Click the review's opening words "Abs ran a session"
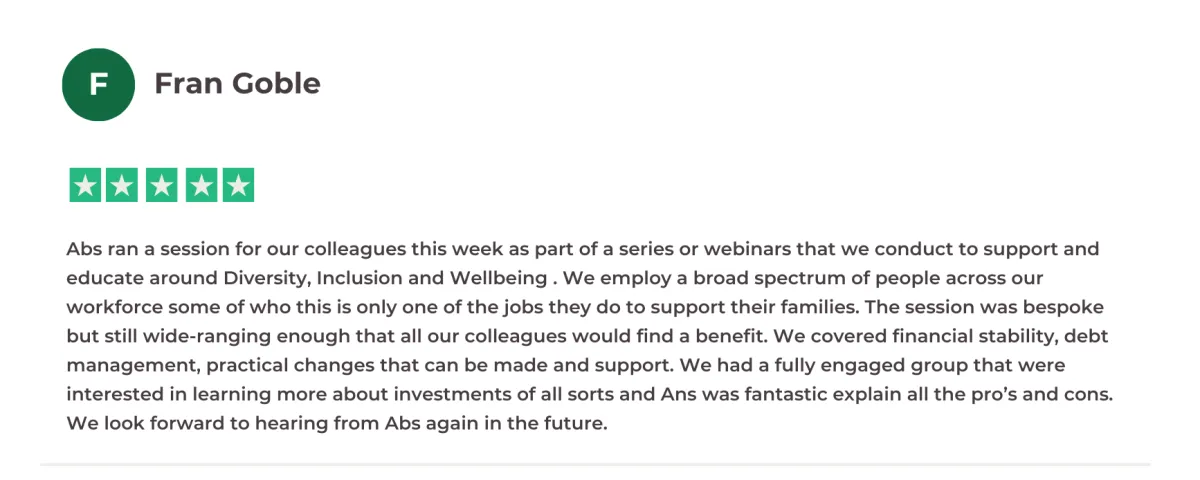The height and width of the screenshot is (480, 1200). pyautogui.click(x=131, y=248)
